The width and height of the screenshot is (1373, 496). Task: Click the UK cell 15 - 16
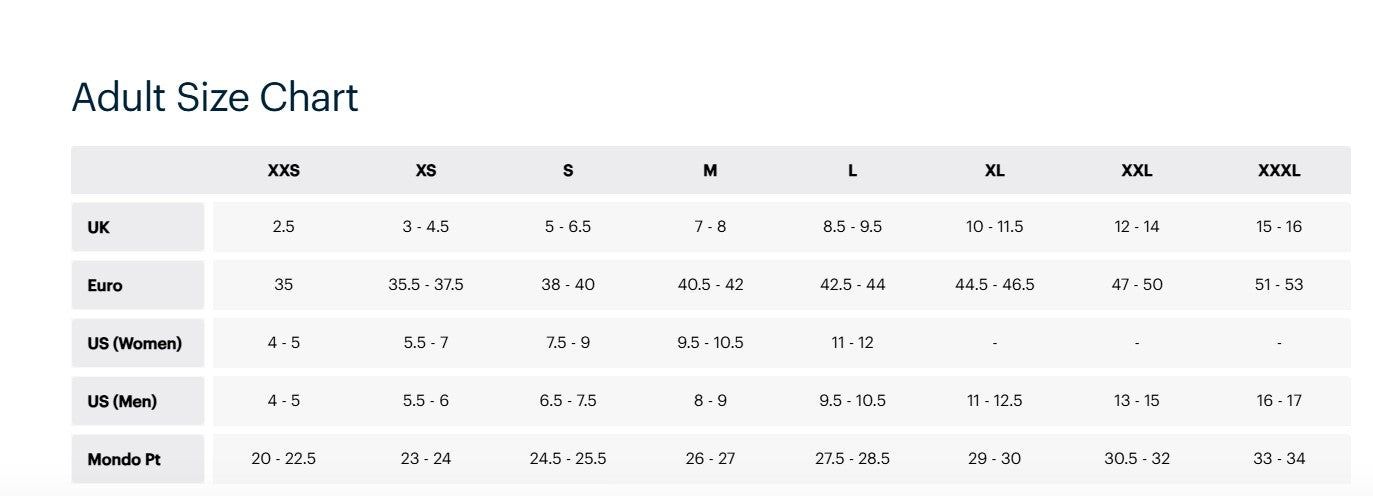[x=1279, y=227]
